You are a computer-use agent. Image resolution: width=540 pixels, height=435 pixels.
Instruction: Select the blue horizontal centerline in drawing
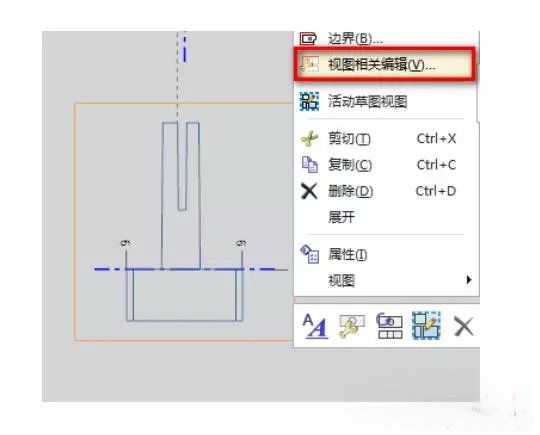click(185, 269)
